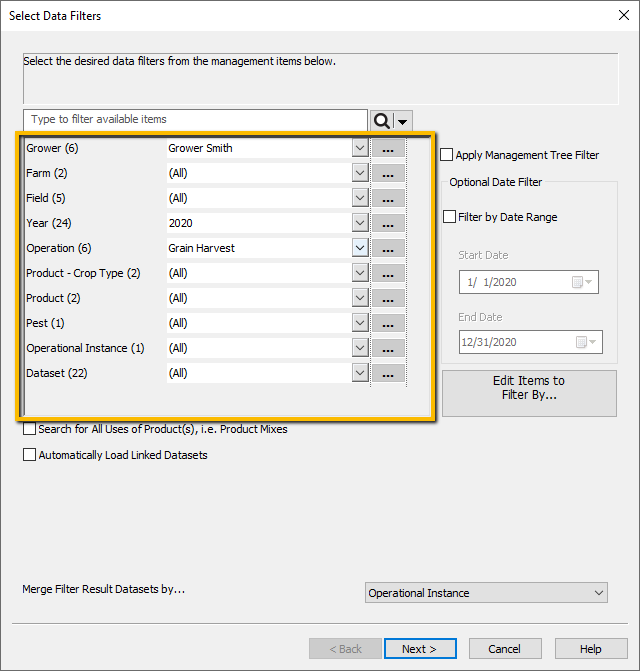
Task: Expand the Dataset (22) dropdown
Action: 360,373
